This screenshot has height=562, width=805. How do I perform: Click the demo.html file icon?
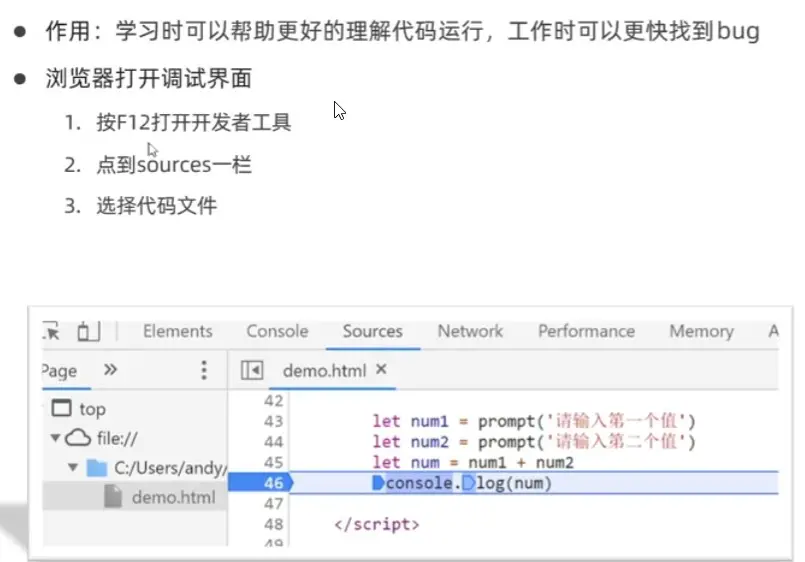coord(113,497)
